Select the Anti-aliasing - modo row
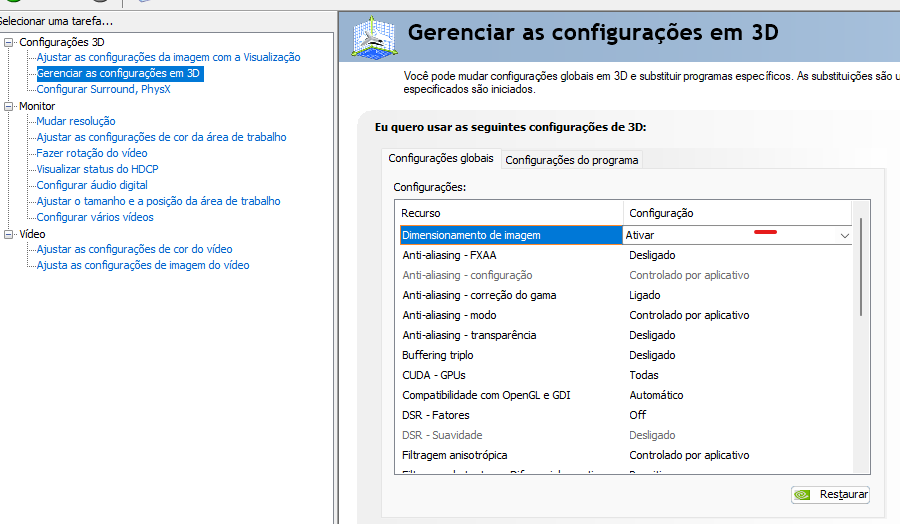Image resolution: width=900 pixels, height=524 pixels. (x=626, y=315)
